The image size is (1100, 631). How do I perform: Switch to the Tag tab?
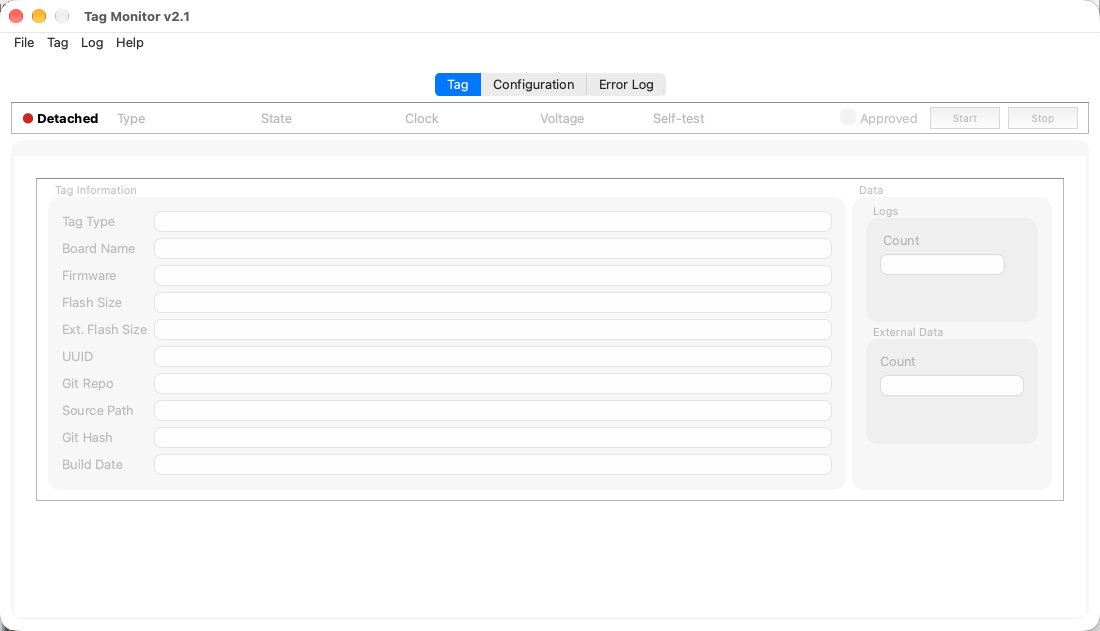(x=458, y=84)
